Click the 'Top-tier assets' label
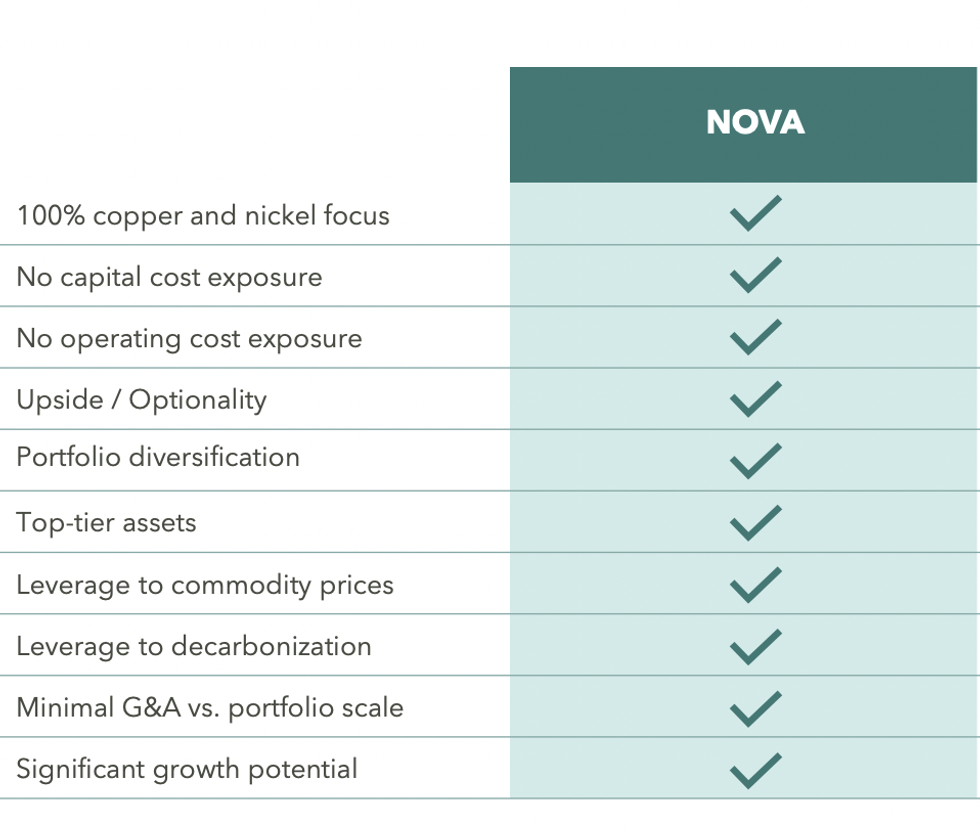Image resolution: width=980 pixels, height=833 pixels. pos(106,522)
